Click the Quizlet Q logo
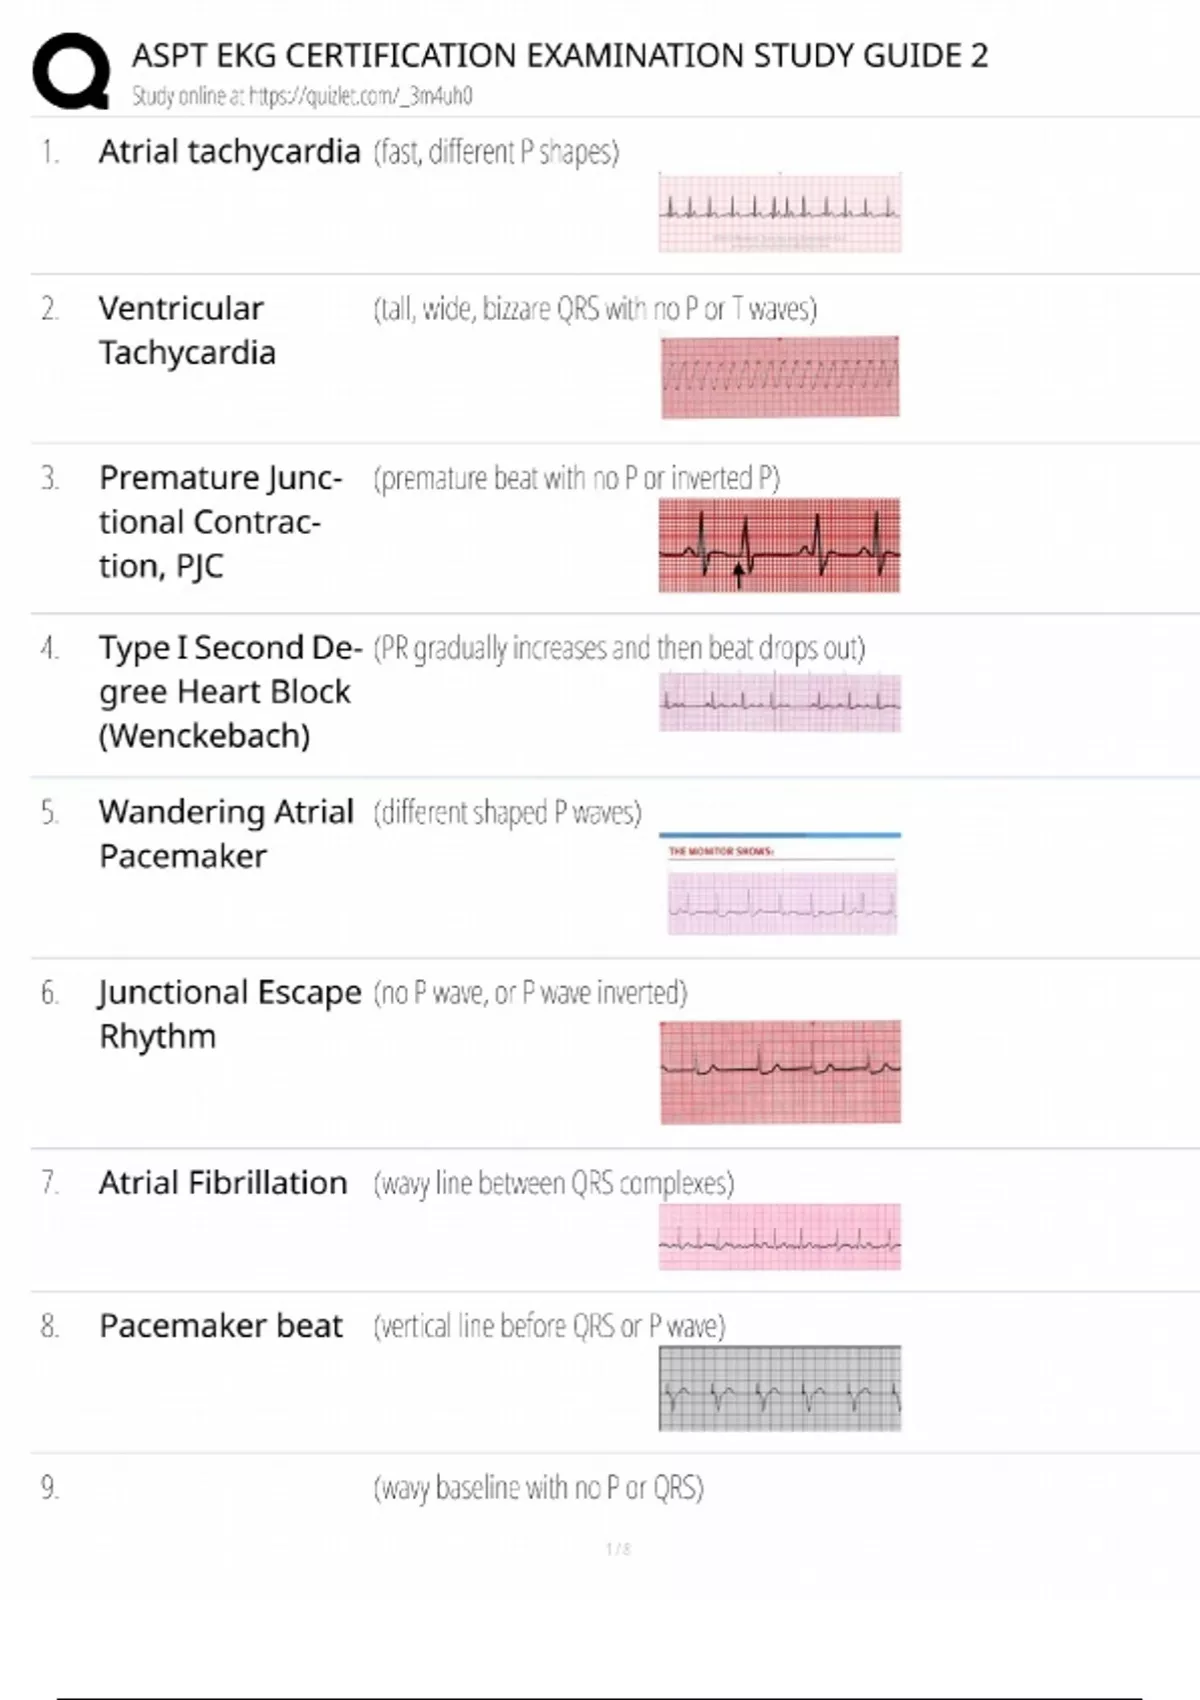This screenshot has height=1700, width=1200. (x=71, y=70)
